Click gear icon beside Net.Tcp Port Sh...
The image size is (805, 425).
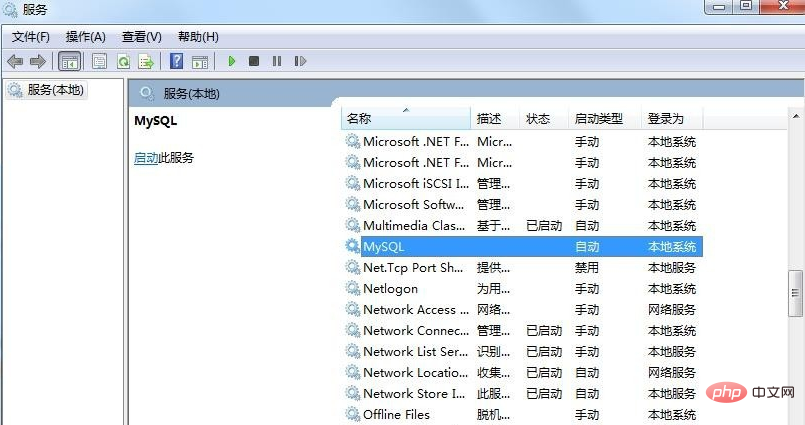pyautogui.click(x=352, y=267)
